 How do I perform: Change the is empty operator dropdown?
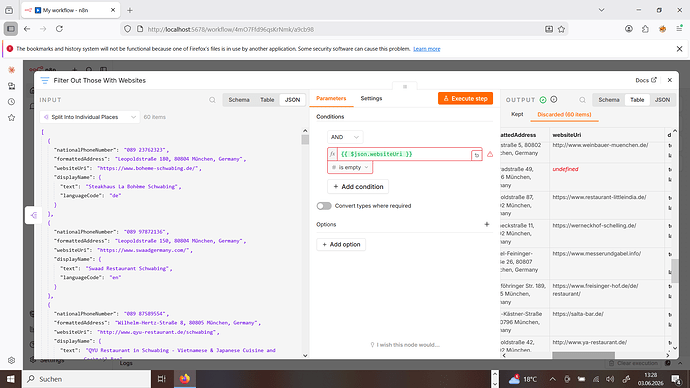(x=350, y=167)
